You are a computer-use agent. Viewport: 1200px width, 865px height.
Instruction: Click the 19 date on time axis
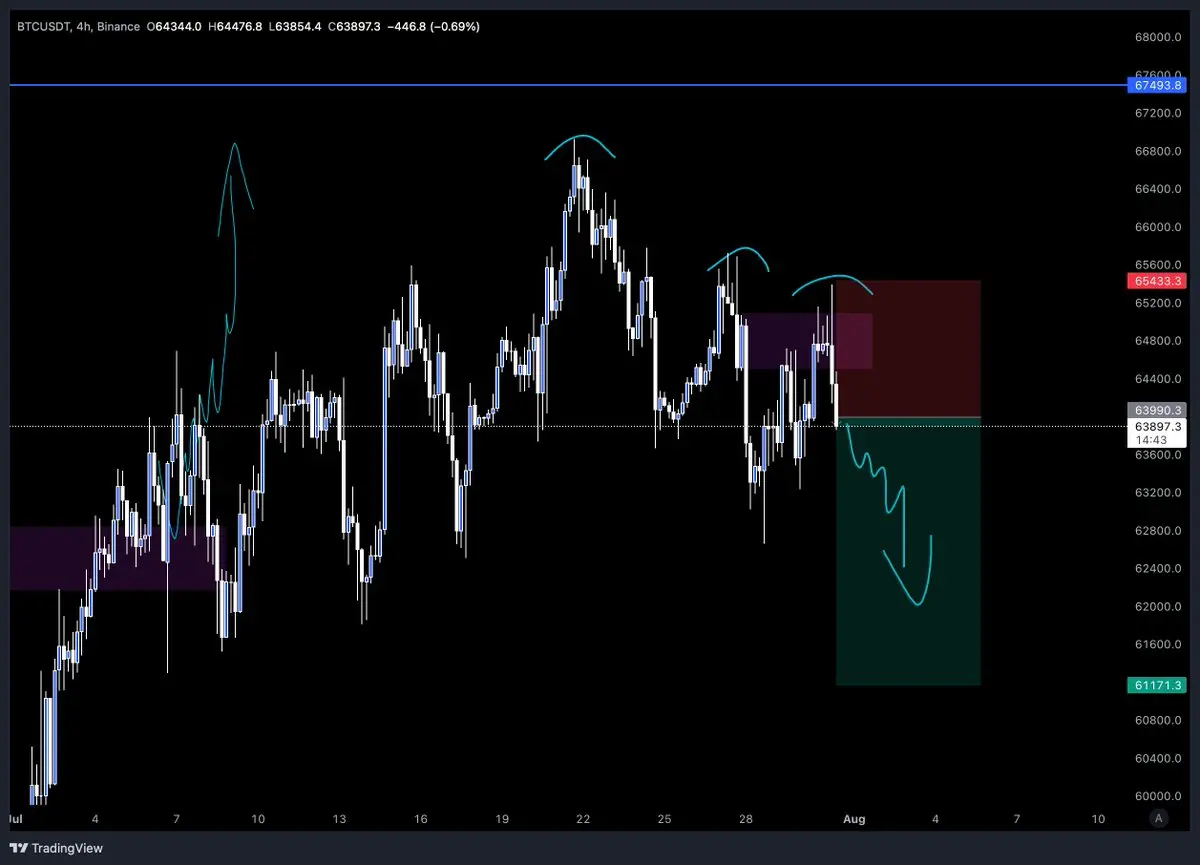coord(502,819)
